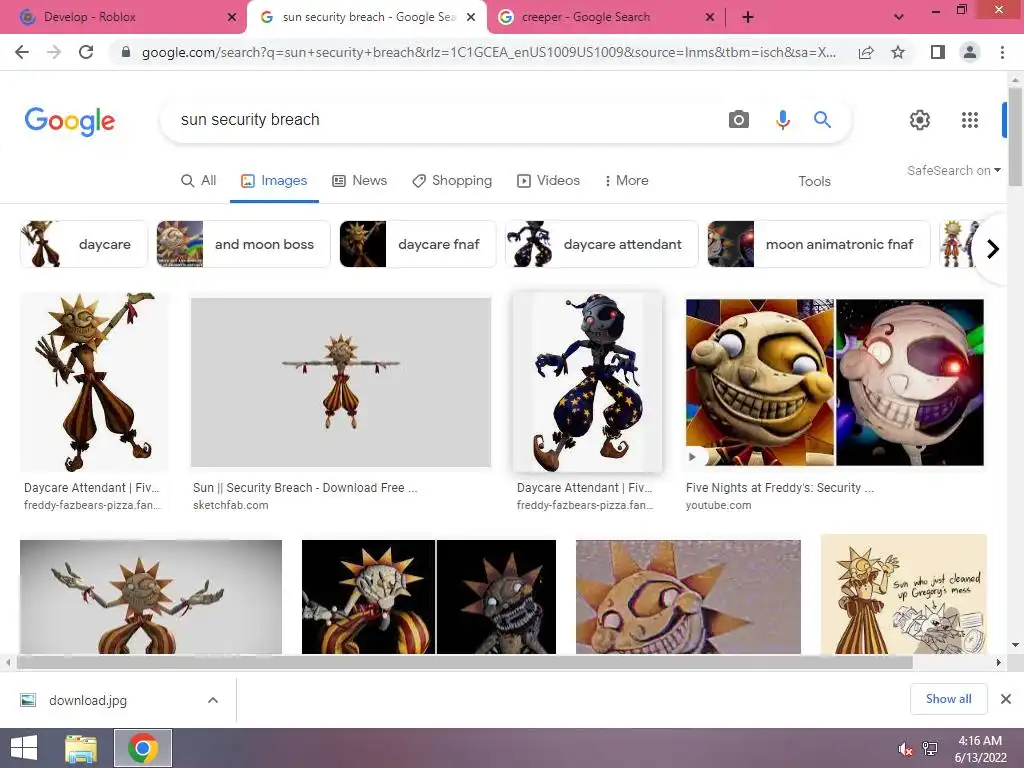Open network status tray icon

point(930,749)
